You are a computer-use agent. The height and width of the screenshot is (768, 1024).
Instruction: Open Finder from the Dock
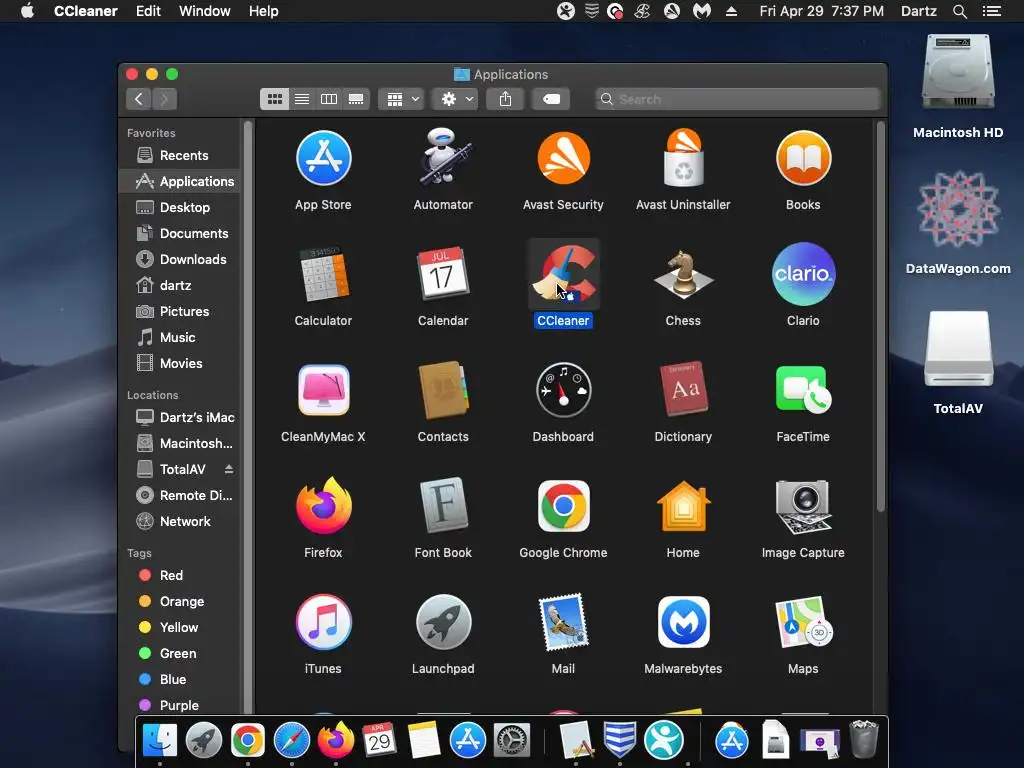tap(159, 741)
